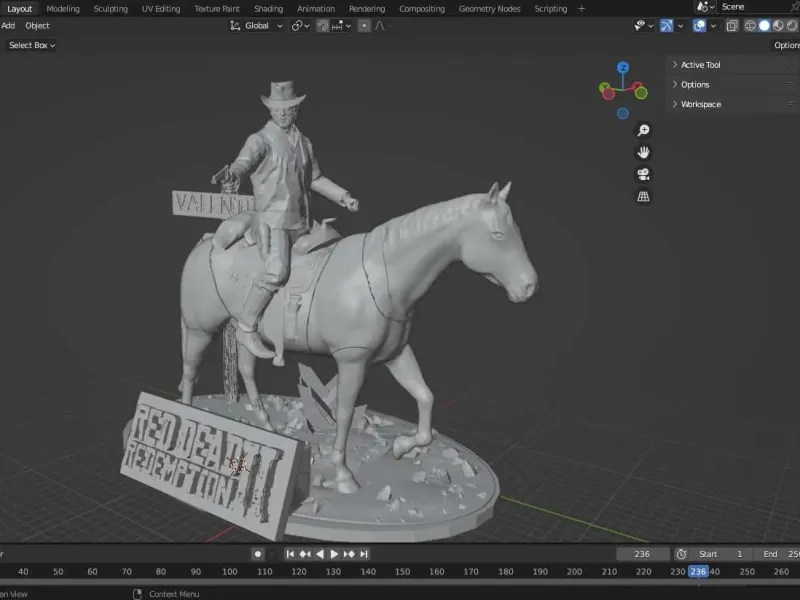The image size is (800, 600).
Task: Switch to the Shading workspace tab
Action: [x=268, y=9]
